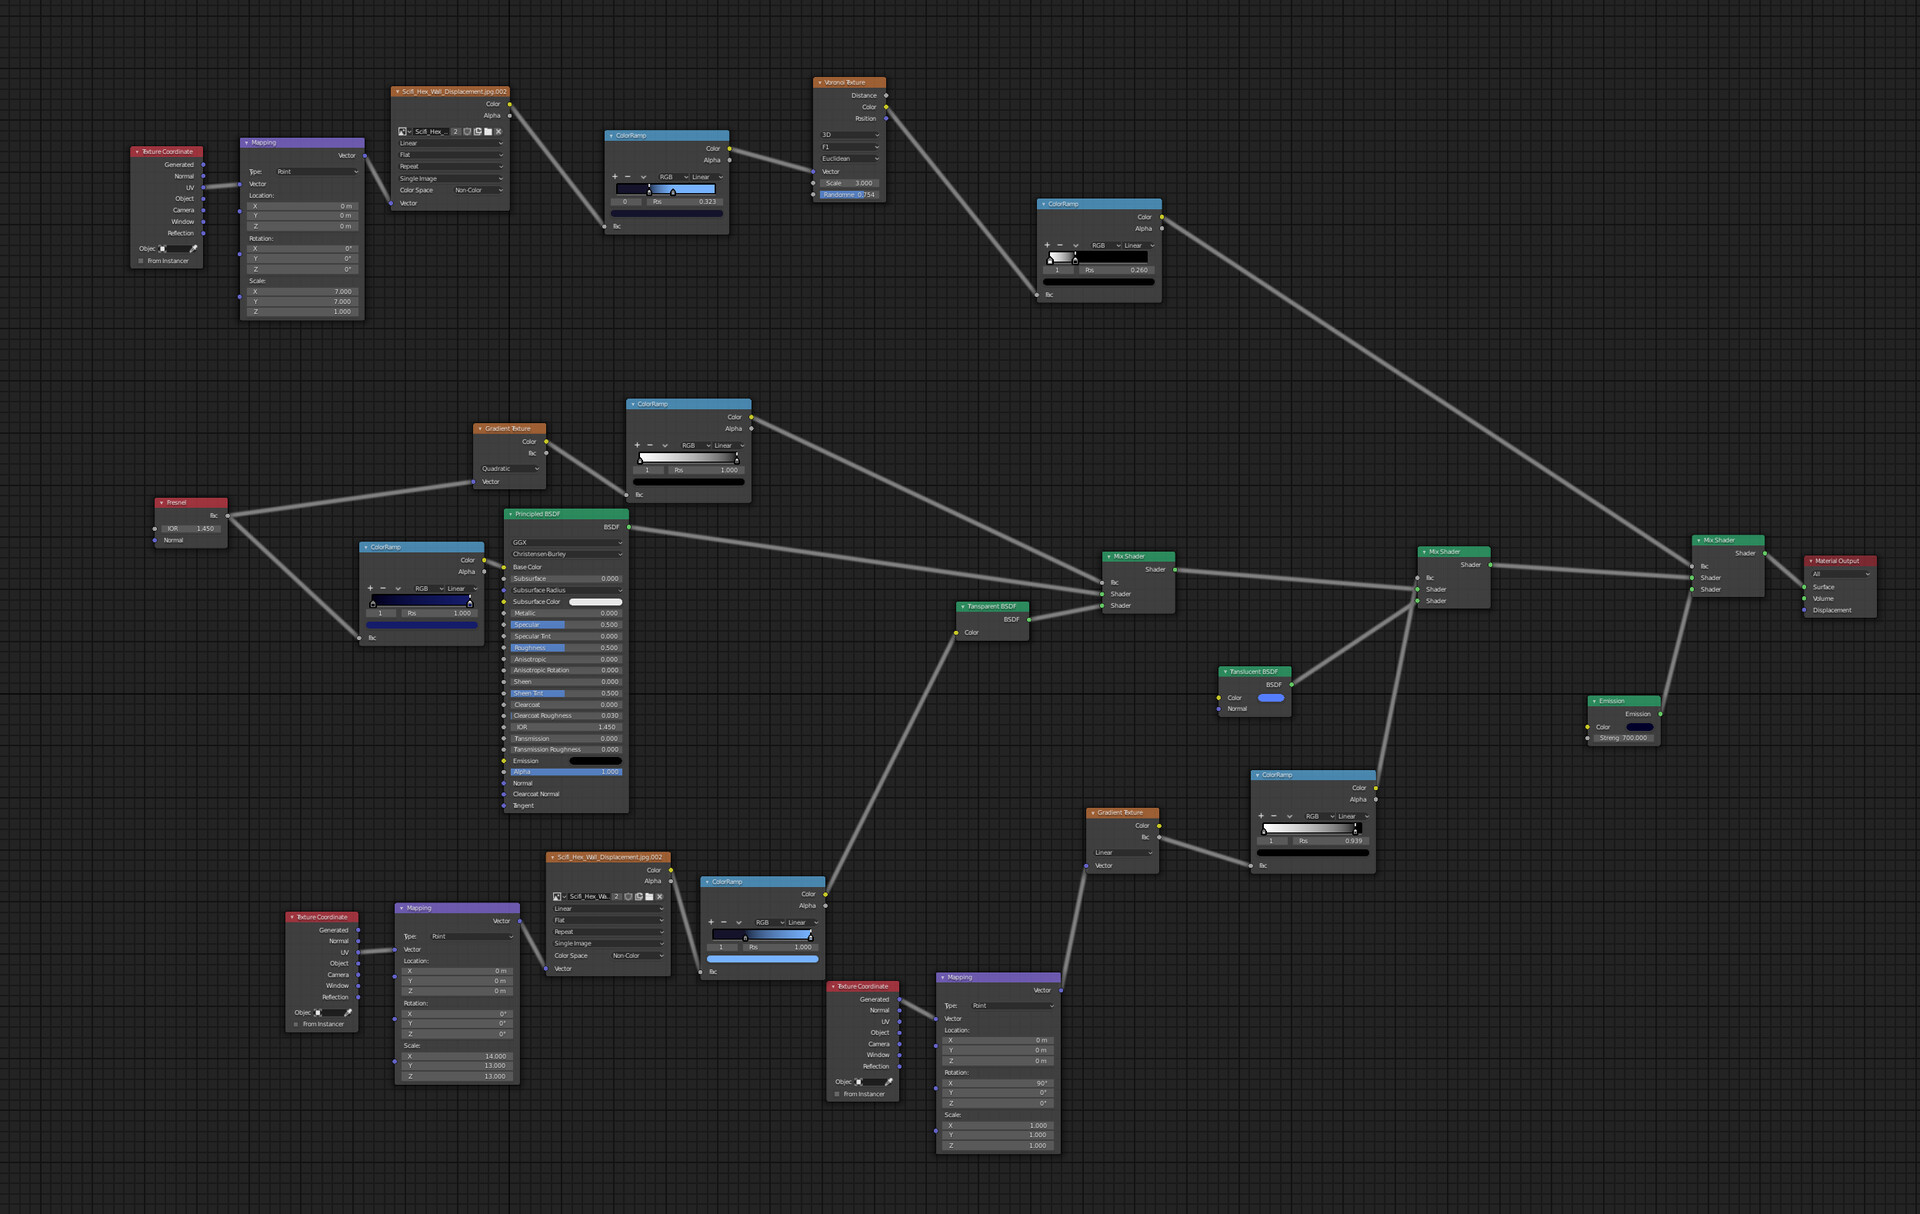Screen dimensions: 1920x1214
Task: Collapse the Principled BSDF node via header triangle
Action: tap(510, 514)
